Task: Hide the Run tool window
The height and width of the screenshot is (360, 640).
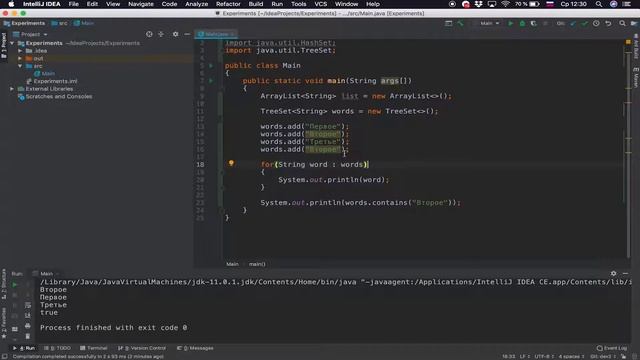Action: pos(625,273)
